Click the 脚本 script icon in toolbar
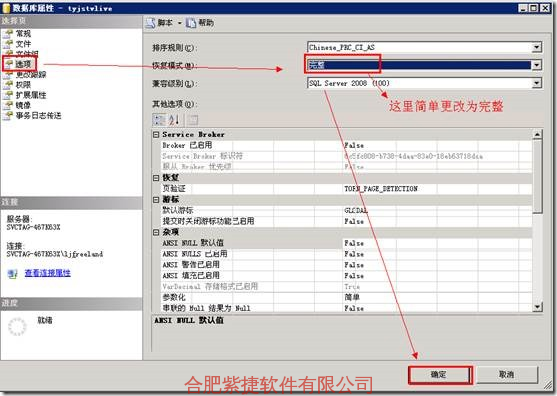This screenshot has height=396, width=557. (151, 23)
